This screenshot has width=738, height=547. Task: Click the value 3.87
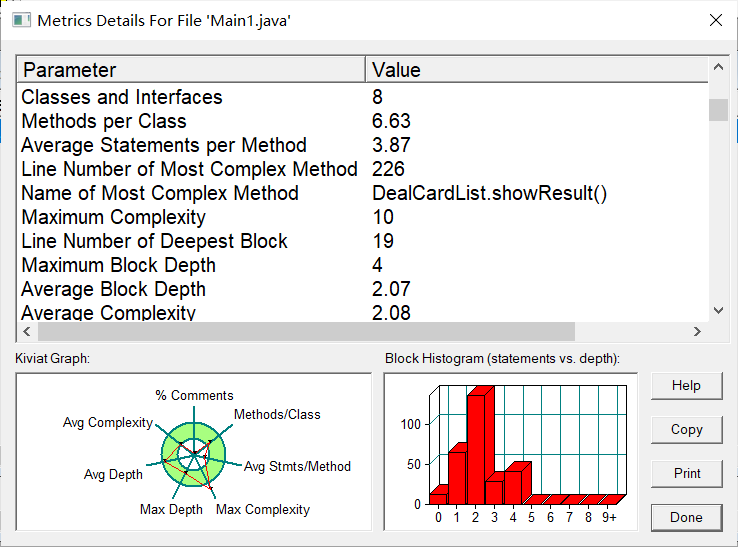coord(391,145)
